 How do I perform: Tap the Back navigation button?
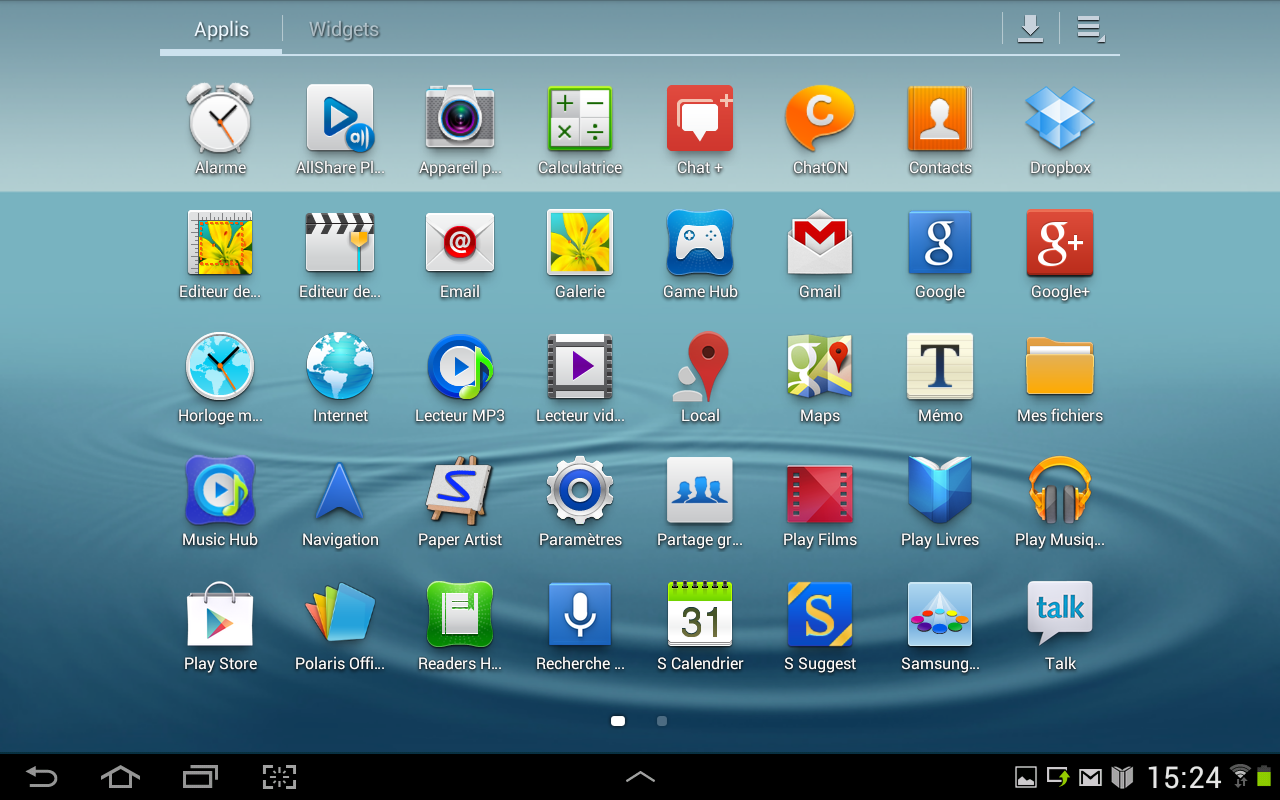click(41, 776)
